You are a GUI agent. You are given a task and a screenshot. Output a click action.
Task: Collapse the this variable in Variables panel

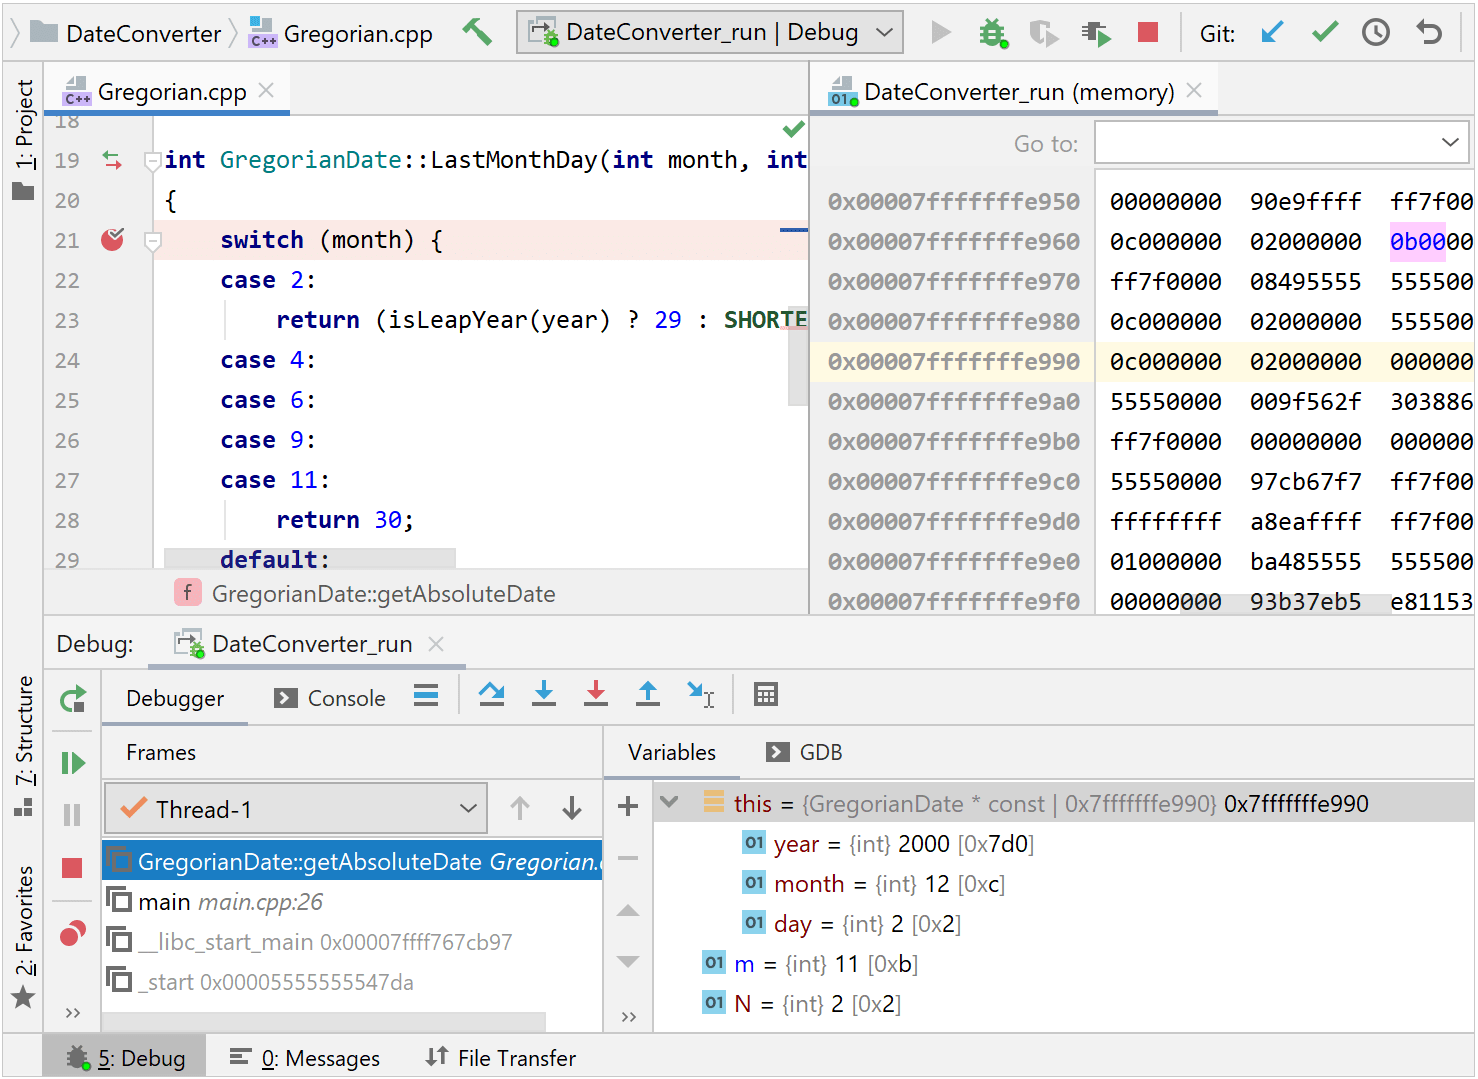pyautogui.click(x=668, y=802)
